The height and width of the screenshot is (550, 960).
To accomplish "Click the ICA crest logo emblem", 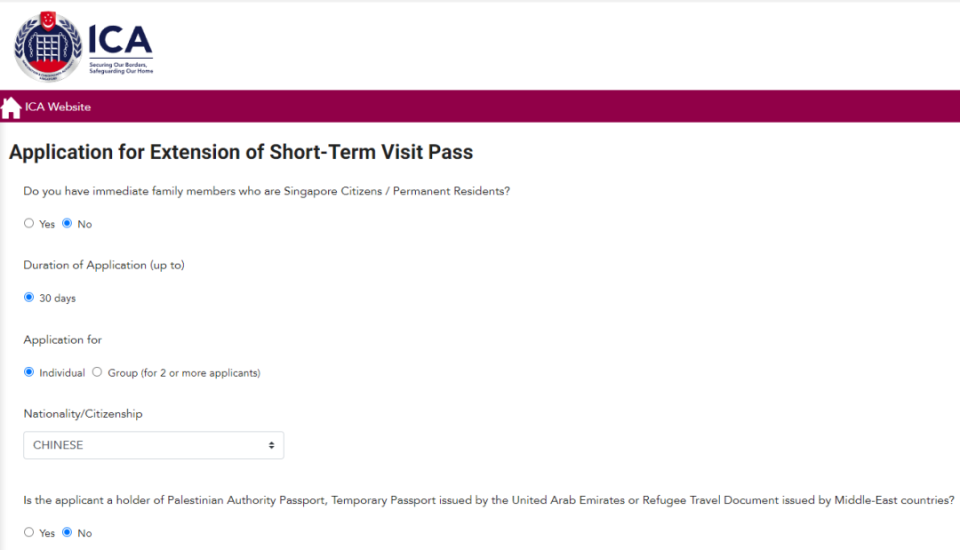I will pyautogui.click(x=48, y=47).
